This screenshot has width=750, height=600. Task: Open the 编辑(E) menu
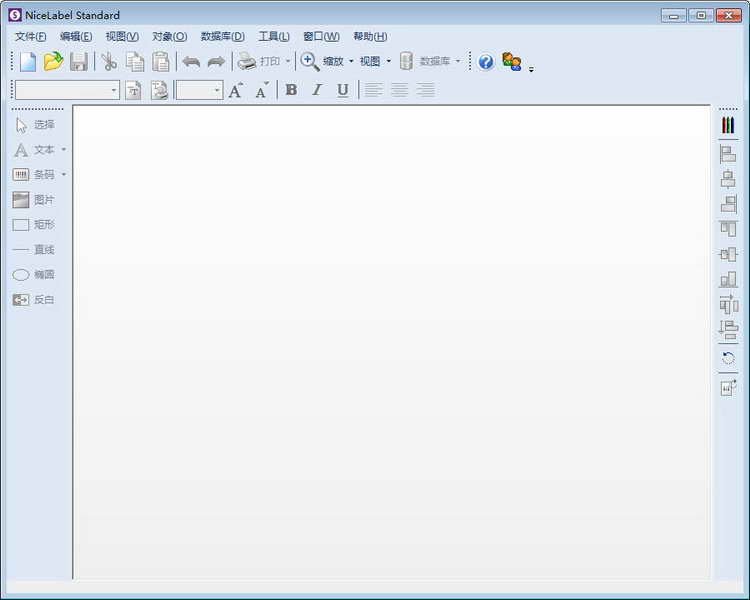(x=76, y=36)
